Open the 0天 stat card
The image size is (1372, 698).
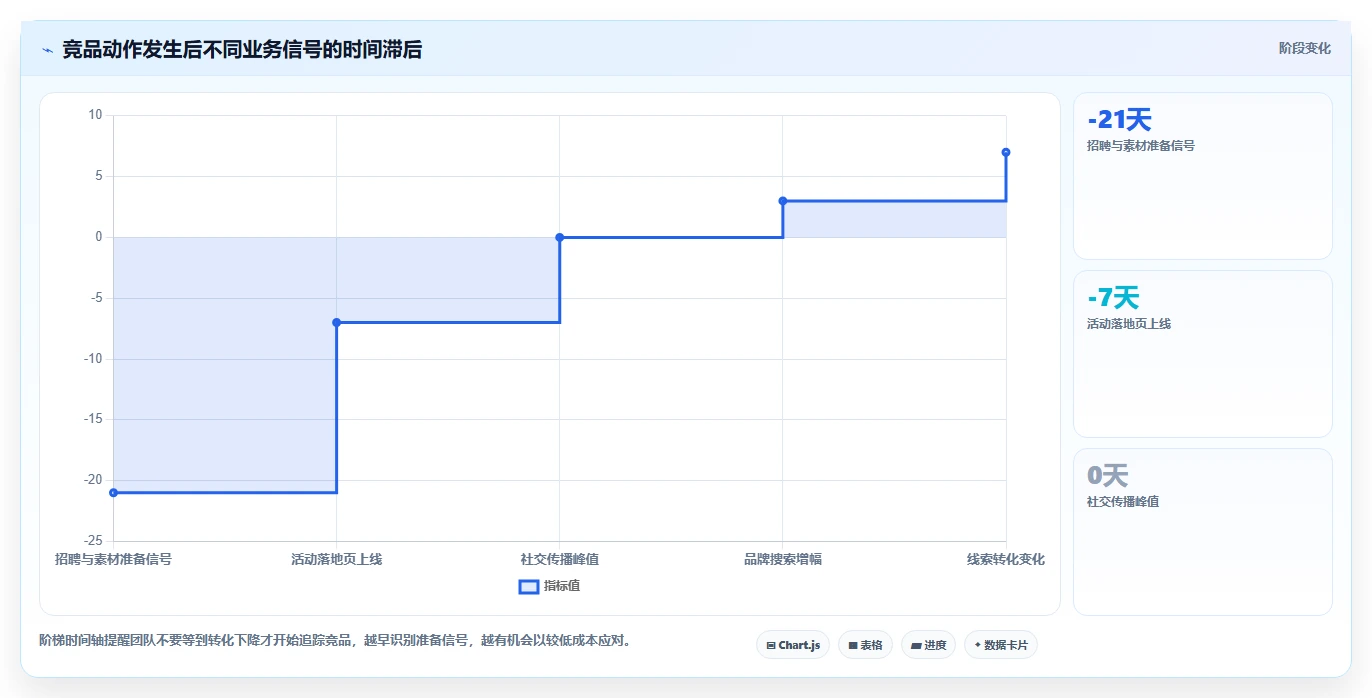click(1203, 532)
